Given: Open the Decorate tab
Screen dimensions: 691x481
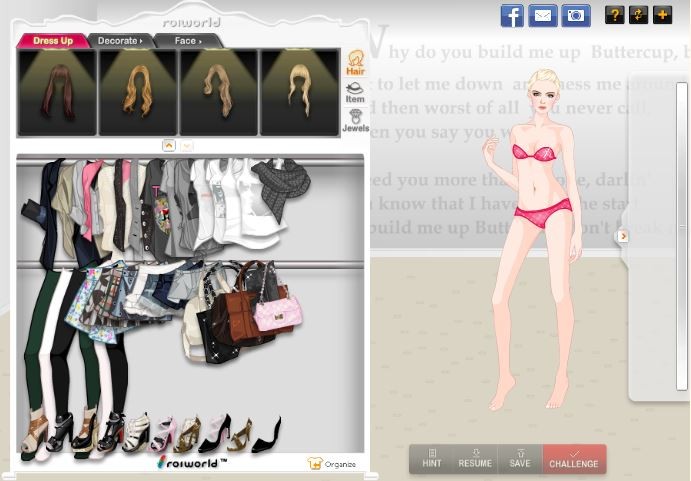Looking at the screenshot, I should coord(119,41).
